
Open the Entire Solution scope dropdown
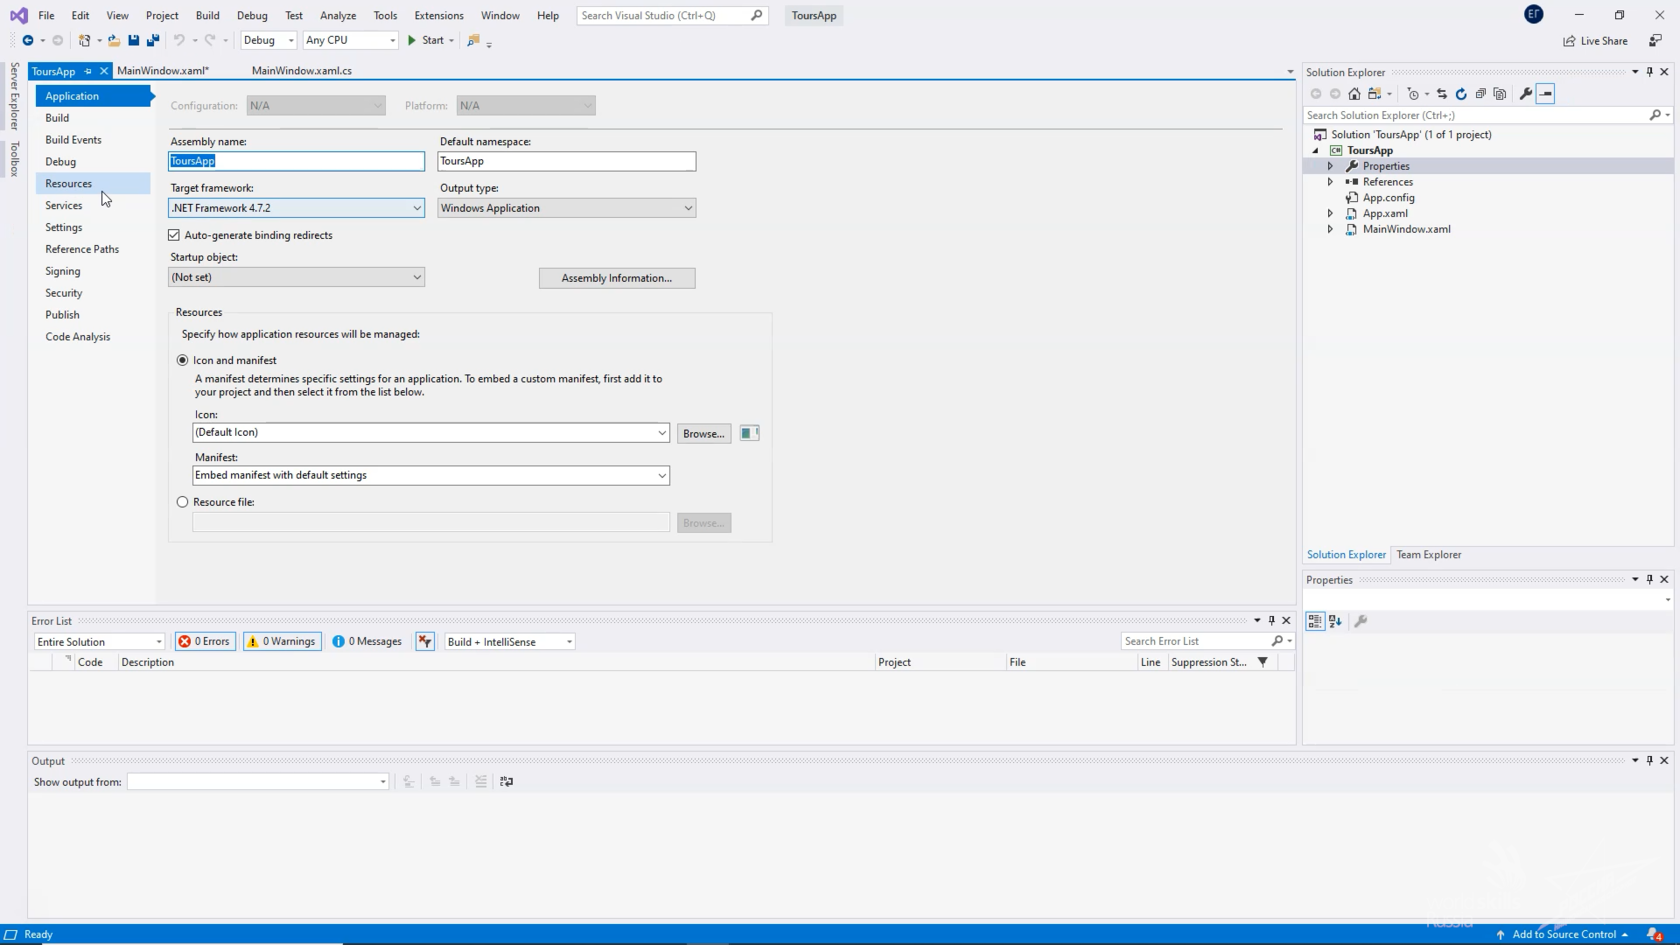pyautogui.click(x=99, y=642)
